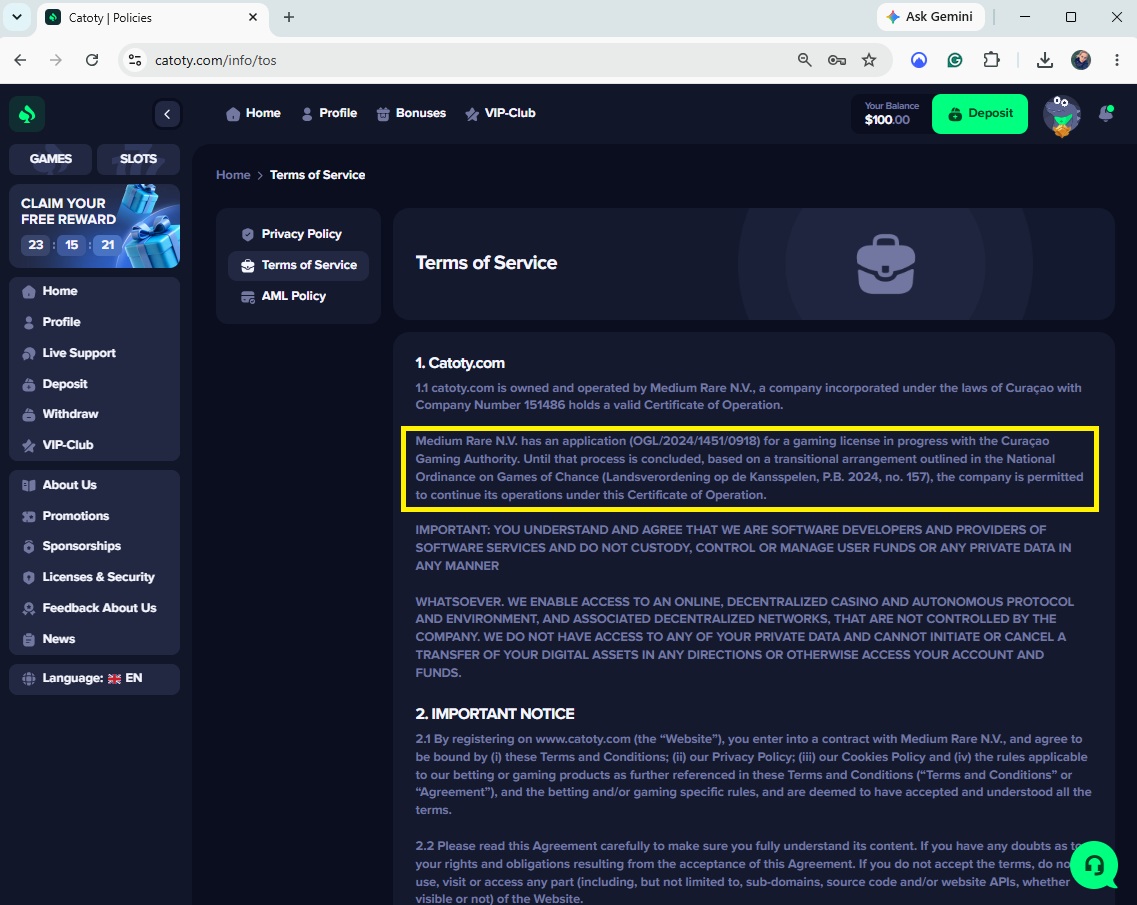Open the Privacy Policy page
This screenshot has height=905, width=1137.
298,234
